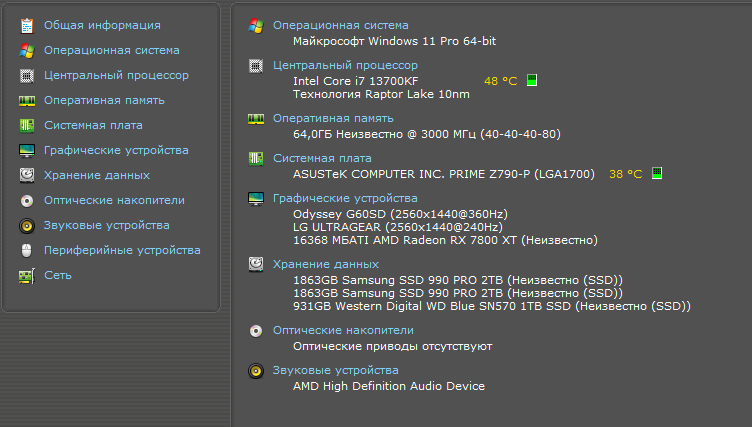
Task: Open the Сеть section in sidebar
Action: point(57,275)
